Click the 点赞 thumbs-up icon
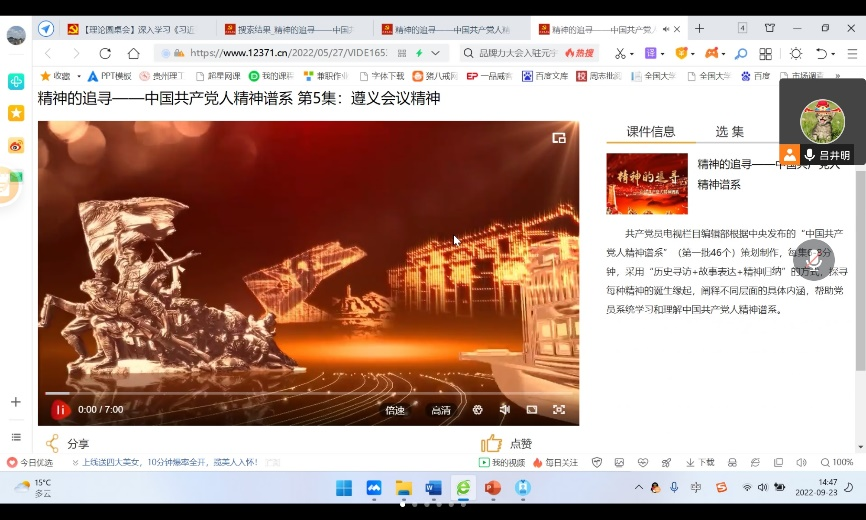 (491, 443)
